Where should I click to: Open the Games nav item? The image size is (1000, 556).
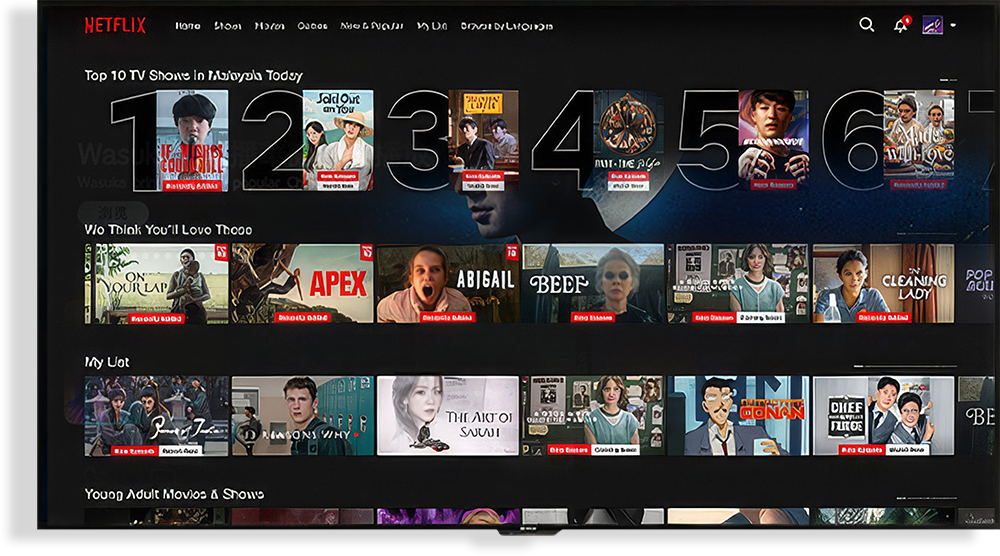click(312, 26)
